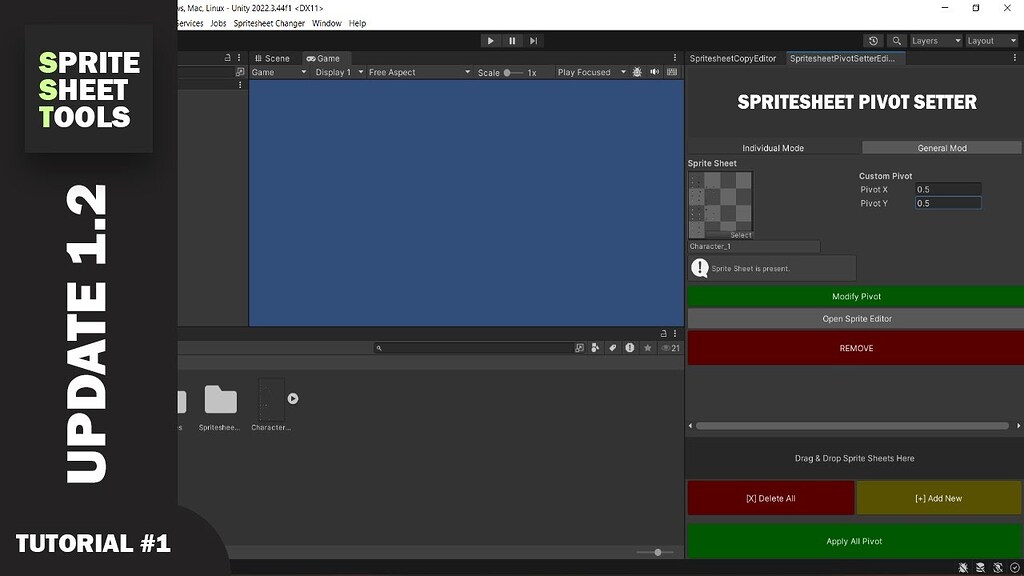Click the Stats overlay icon in Game view toolbar
The width and height of the screenshot is (1024, 576).
pyautogui.click(x=672, y=71)
